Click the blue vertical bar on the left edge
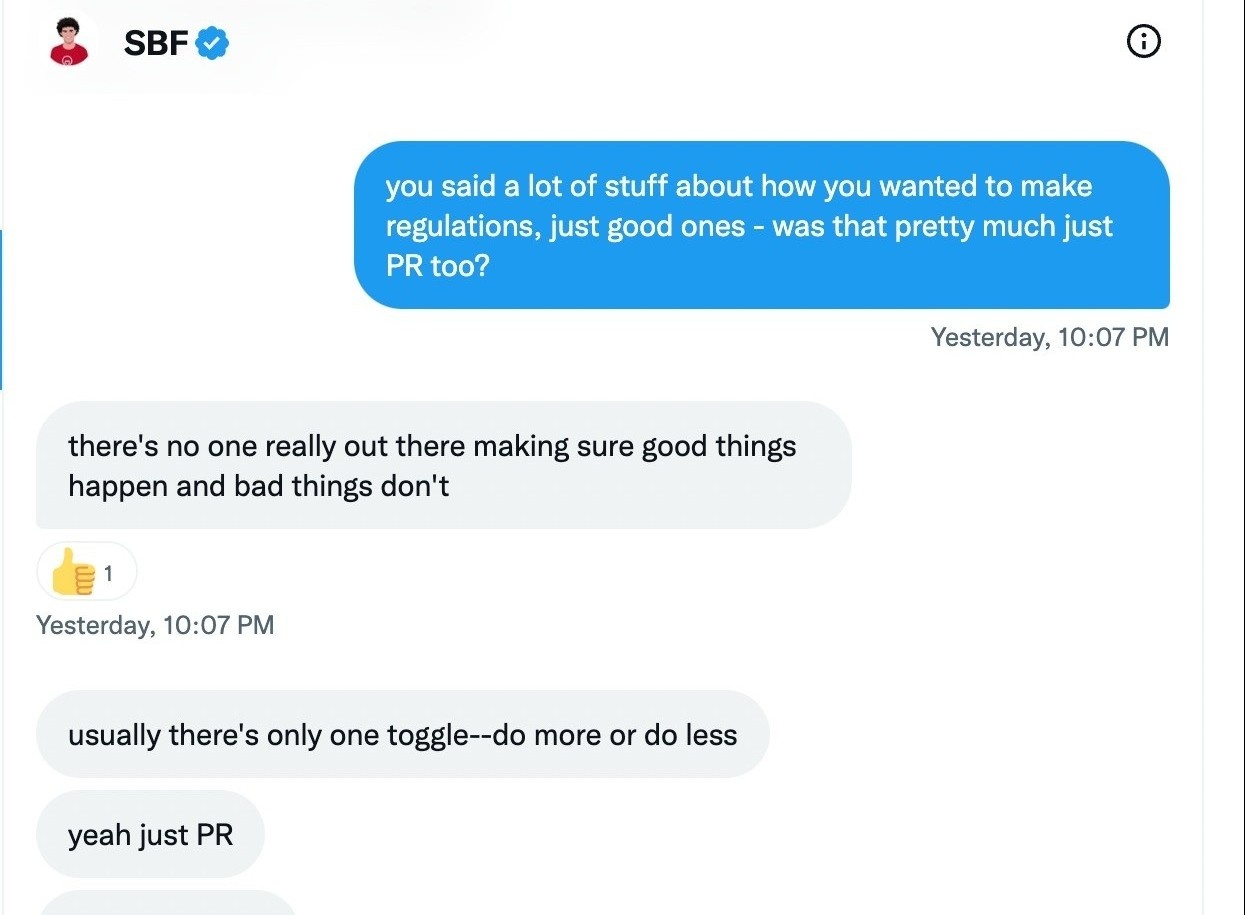This screenshot has width=1245, height=915. 2,309
